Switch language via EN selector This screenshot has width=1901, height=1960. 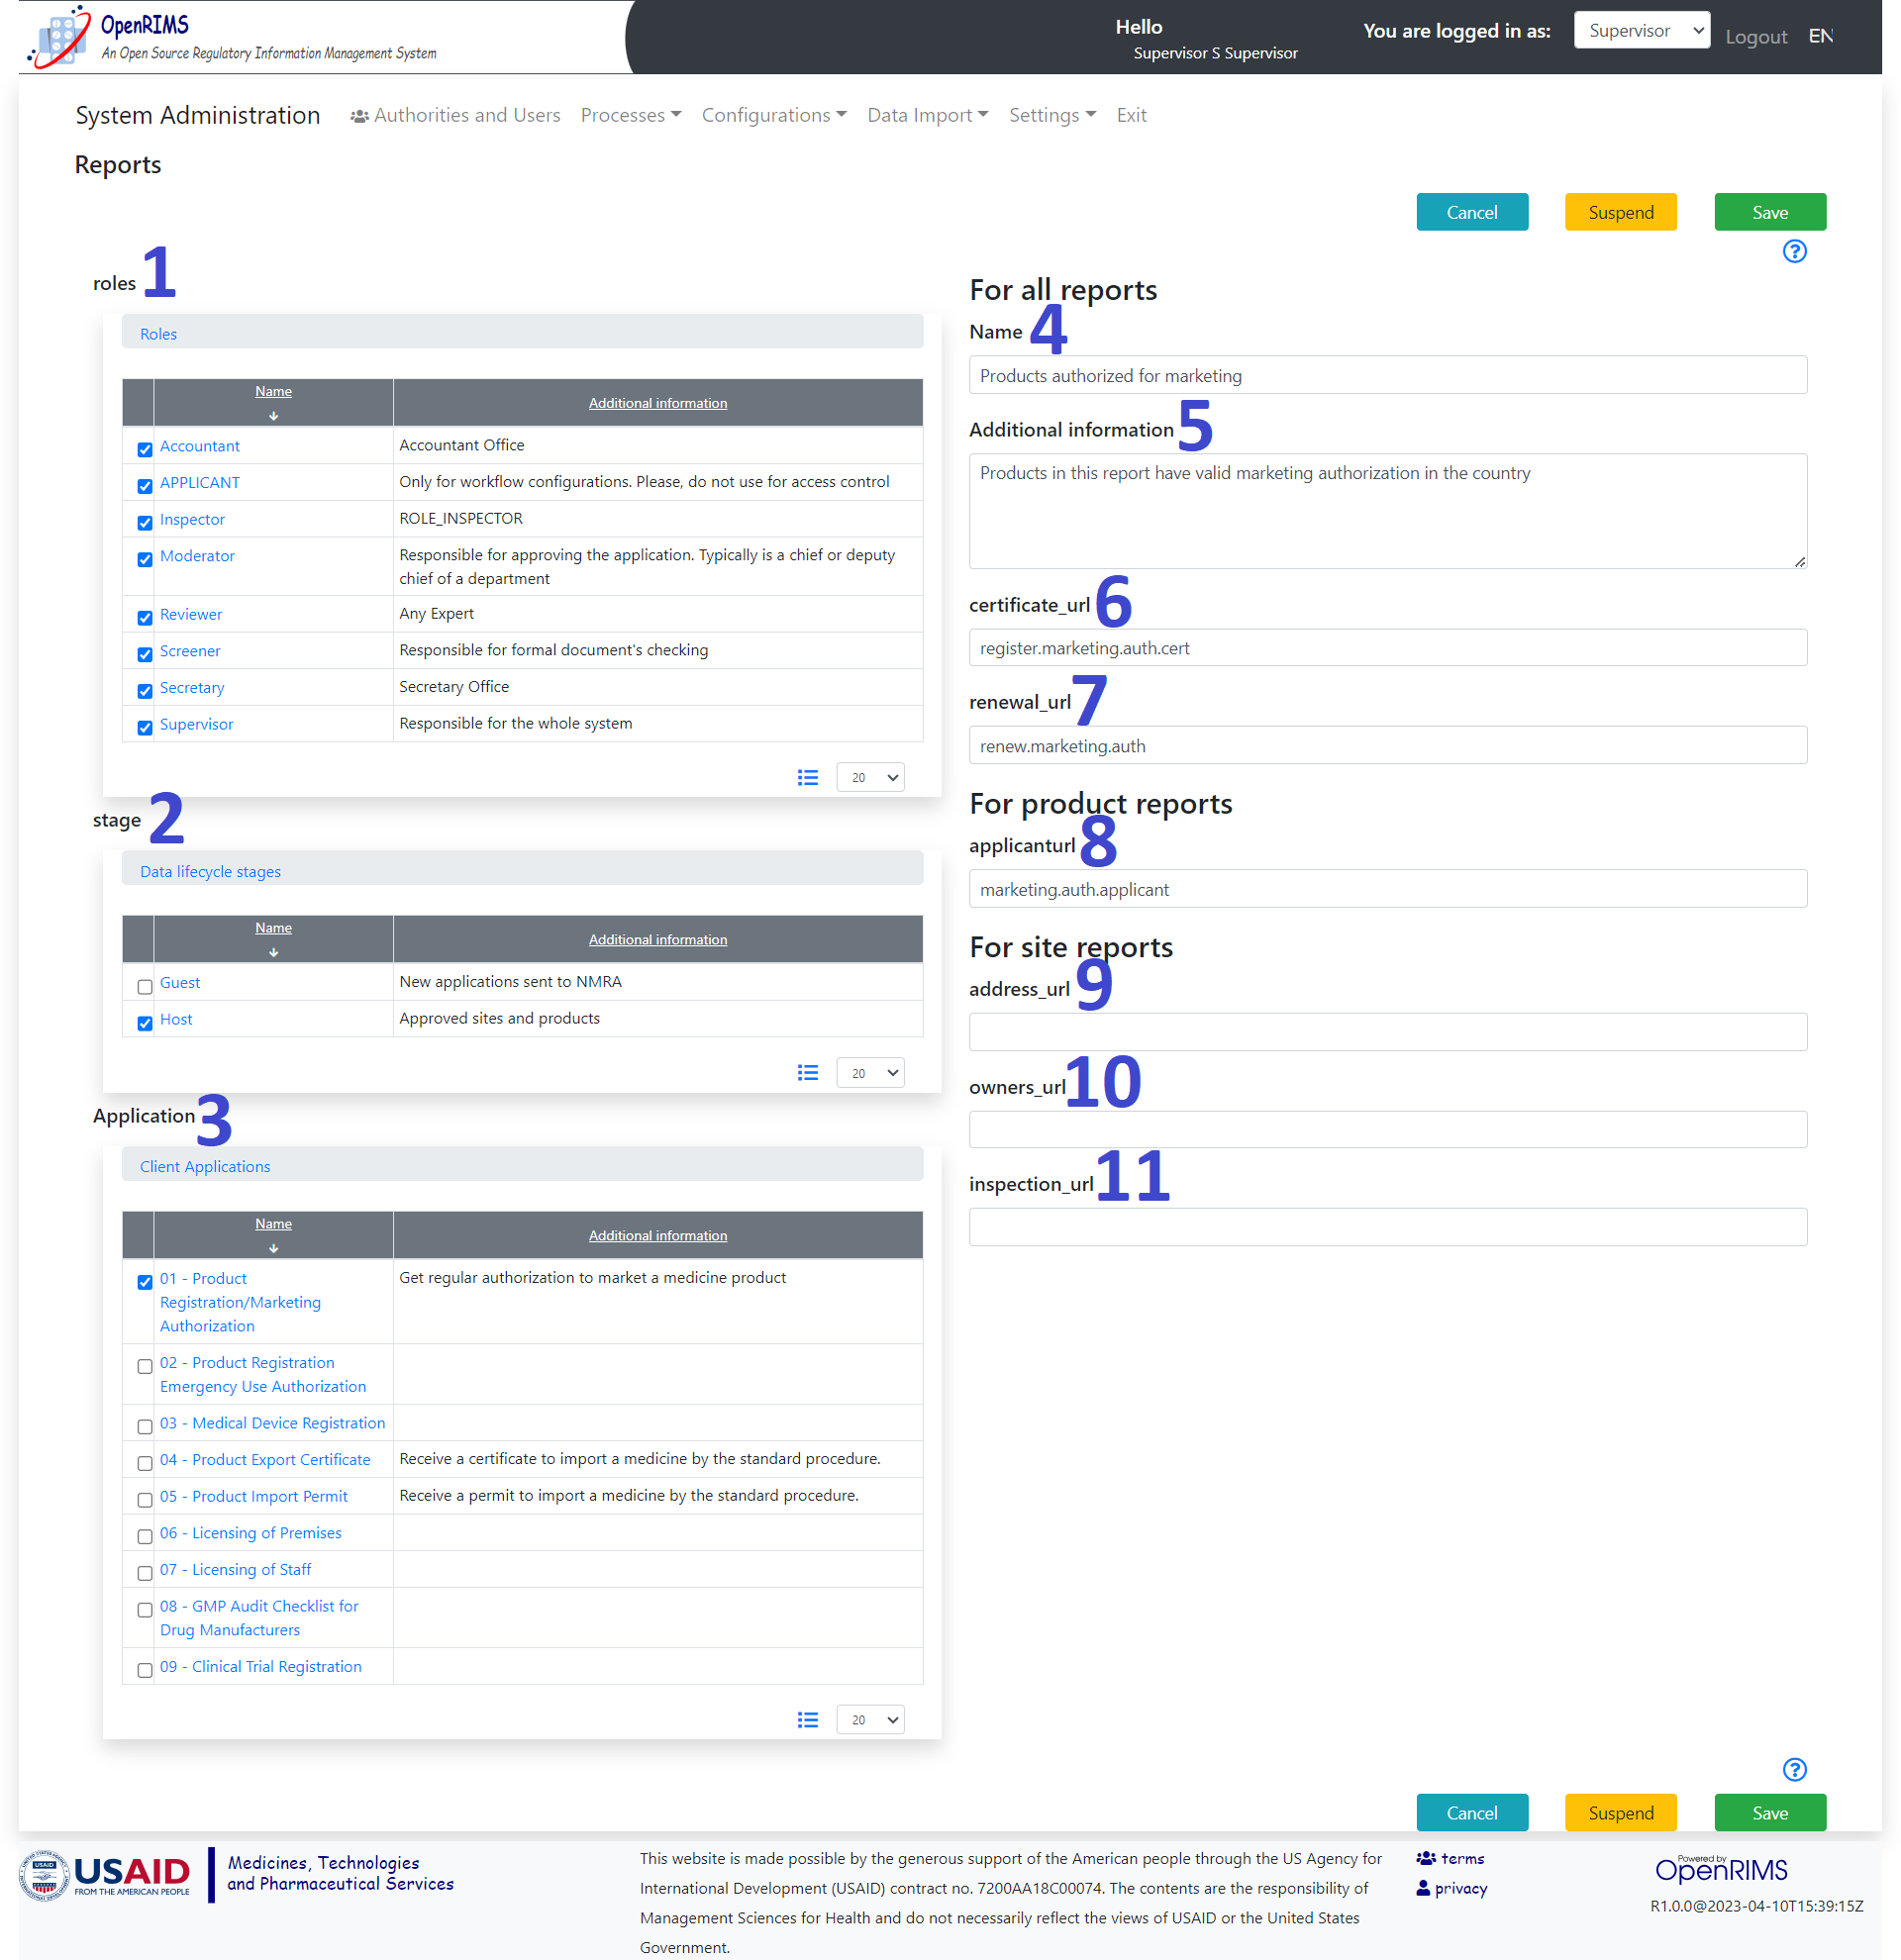pos(1820,36)
